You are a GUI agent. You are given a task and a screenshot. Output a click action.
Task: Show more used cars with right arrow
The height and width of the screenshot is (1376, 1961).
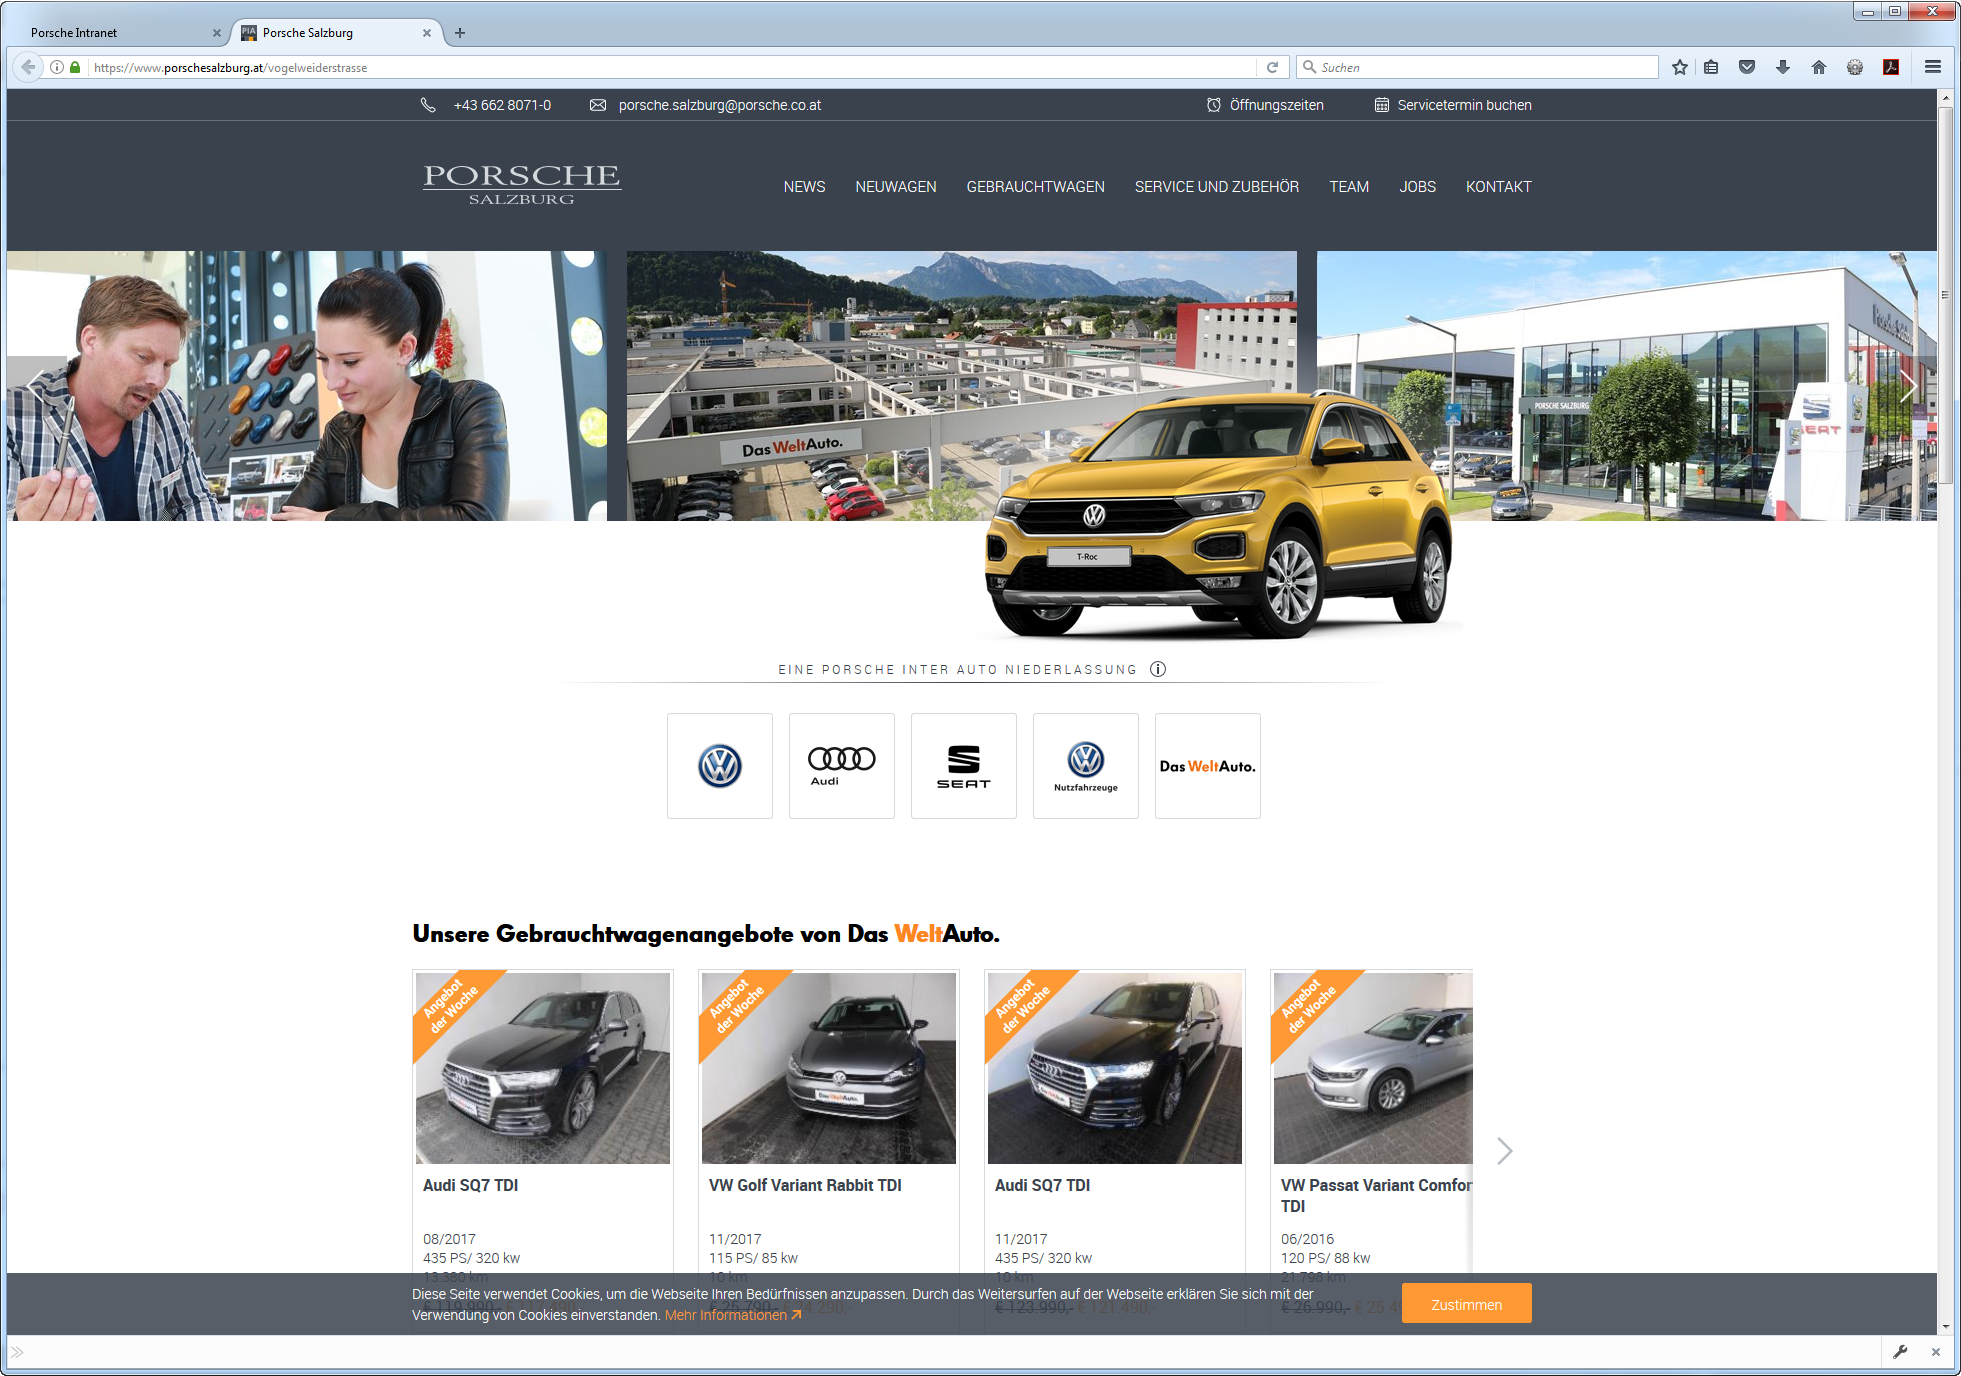1504,1151
